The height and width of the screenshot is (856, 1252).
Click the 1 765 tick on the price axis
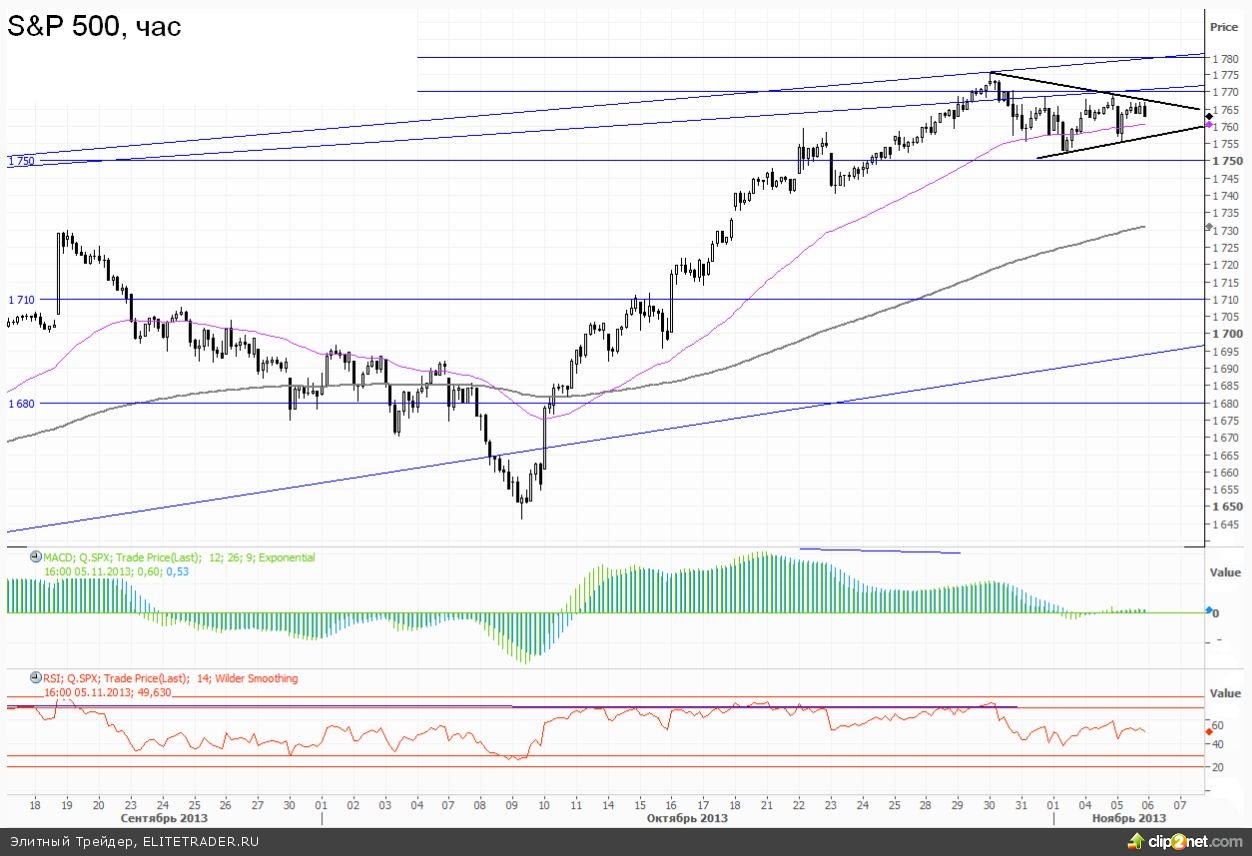[1226, 110]
